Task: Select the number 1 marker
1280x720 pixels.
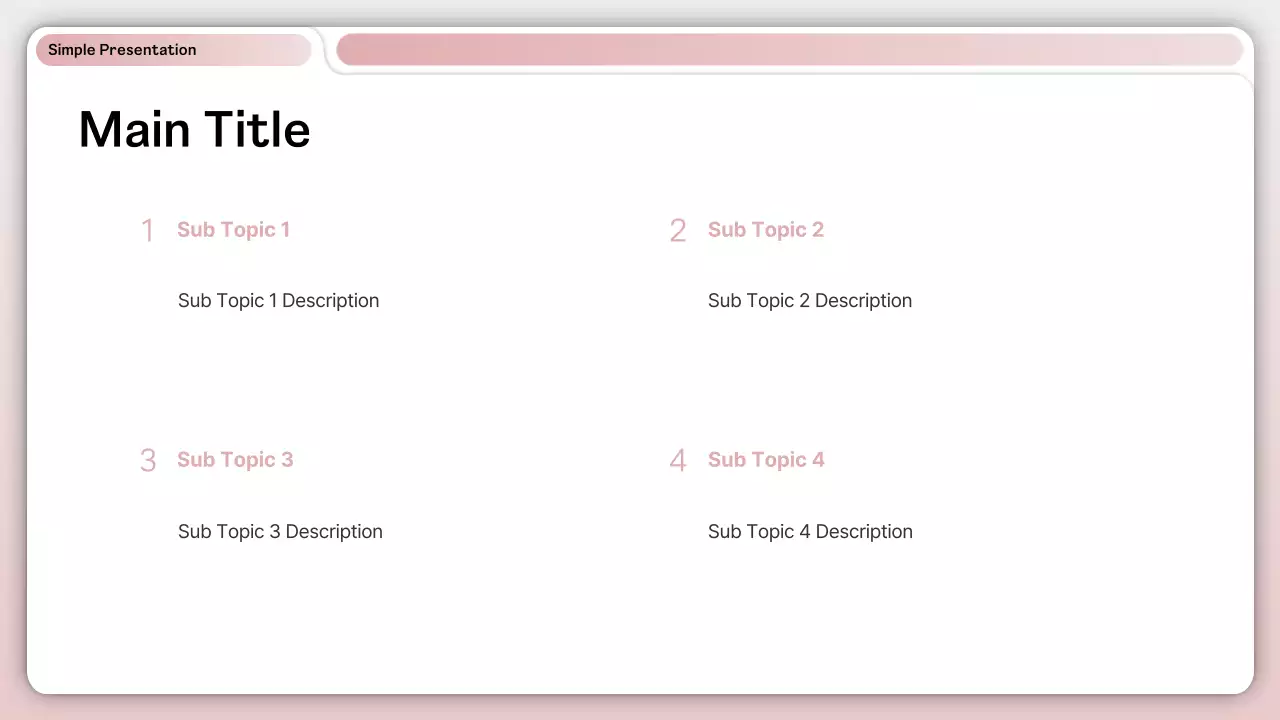Action: tap(147, 230)
